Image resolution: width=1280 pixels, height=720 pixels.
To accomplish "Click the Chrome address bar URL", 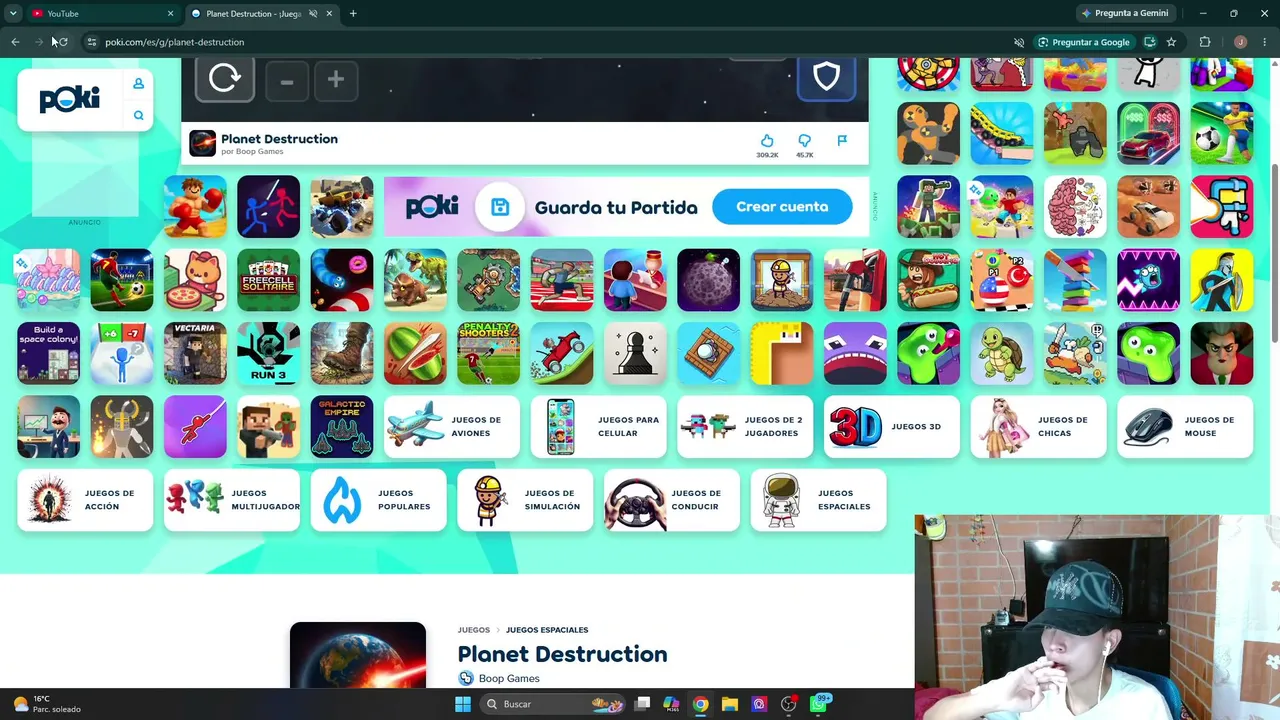I will (175, 42).
